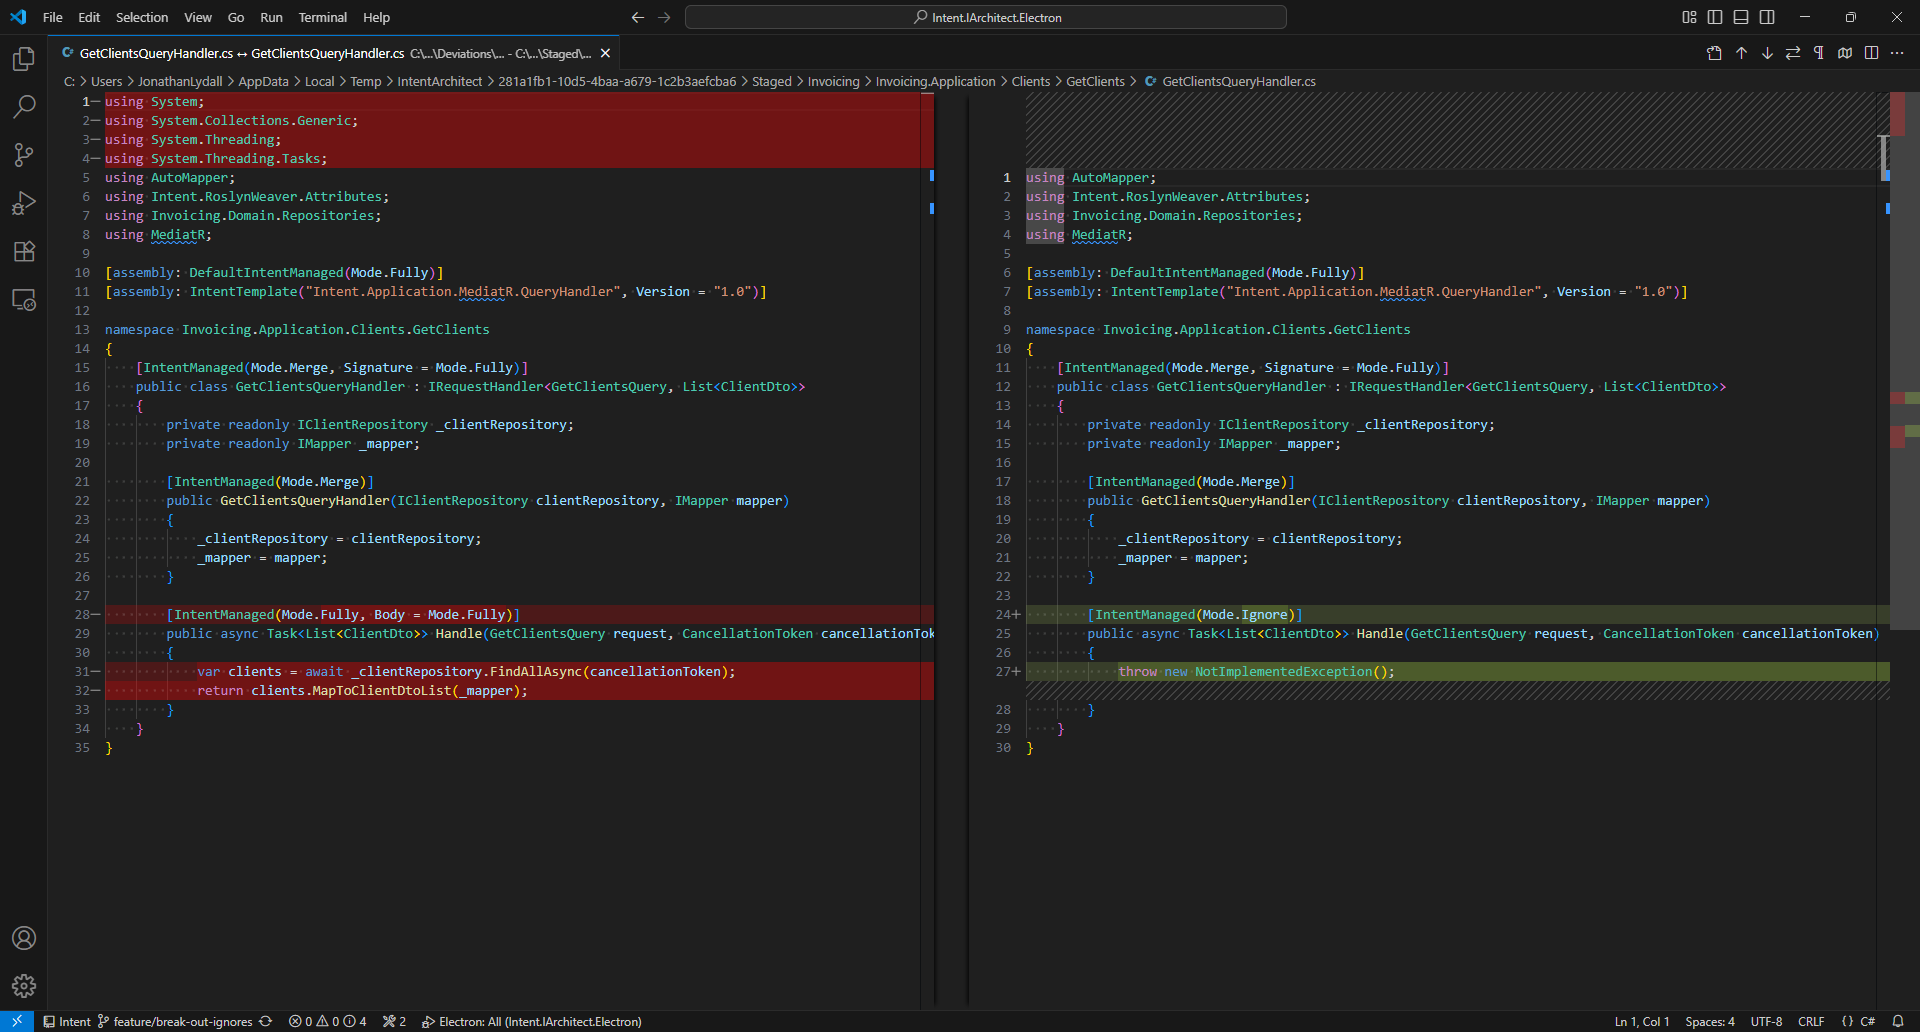This screenshot has height=1032, width=1920.
Task: Click the feature/break-out-ignores branch name
Action: (182, 1021)
